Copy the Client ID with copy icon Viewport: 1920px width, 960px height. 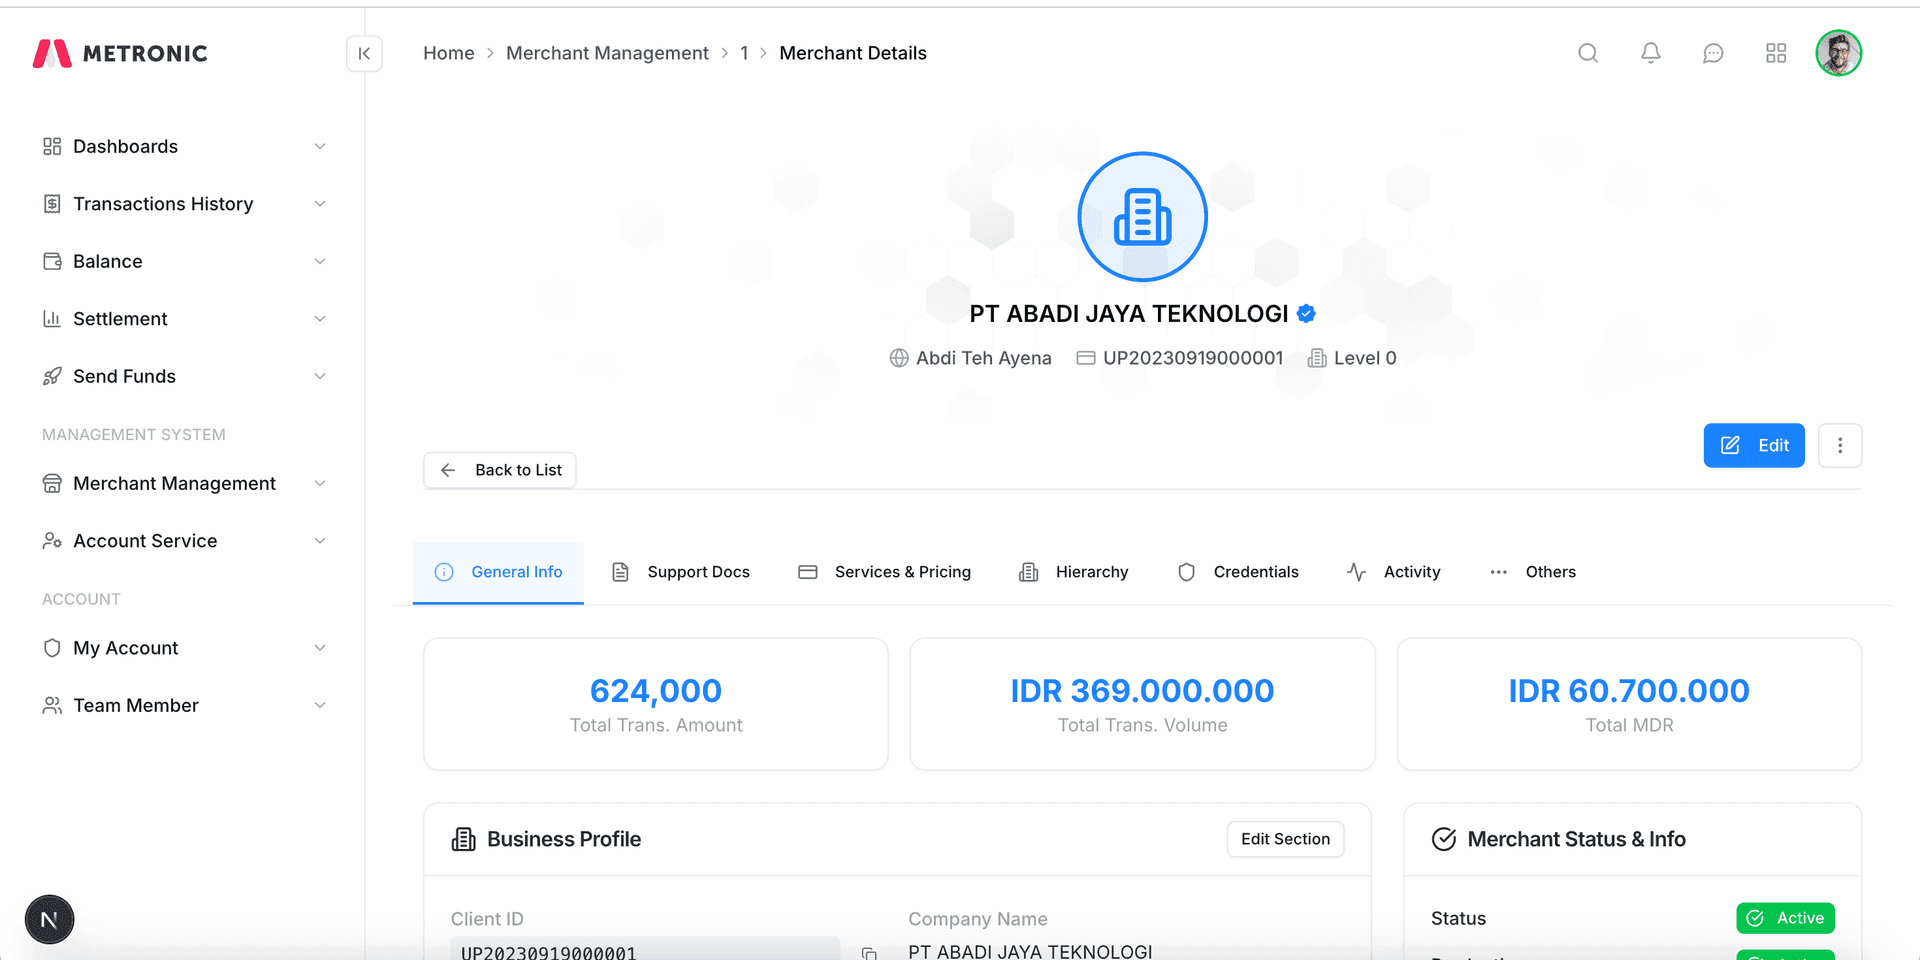point(869,953)
